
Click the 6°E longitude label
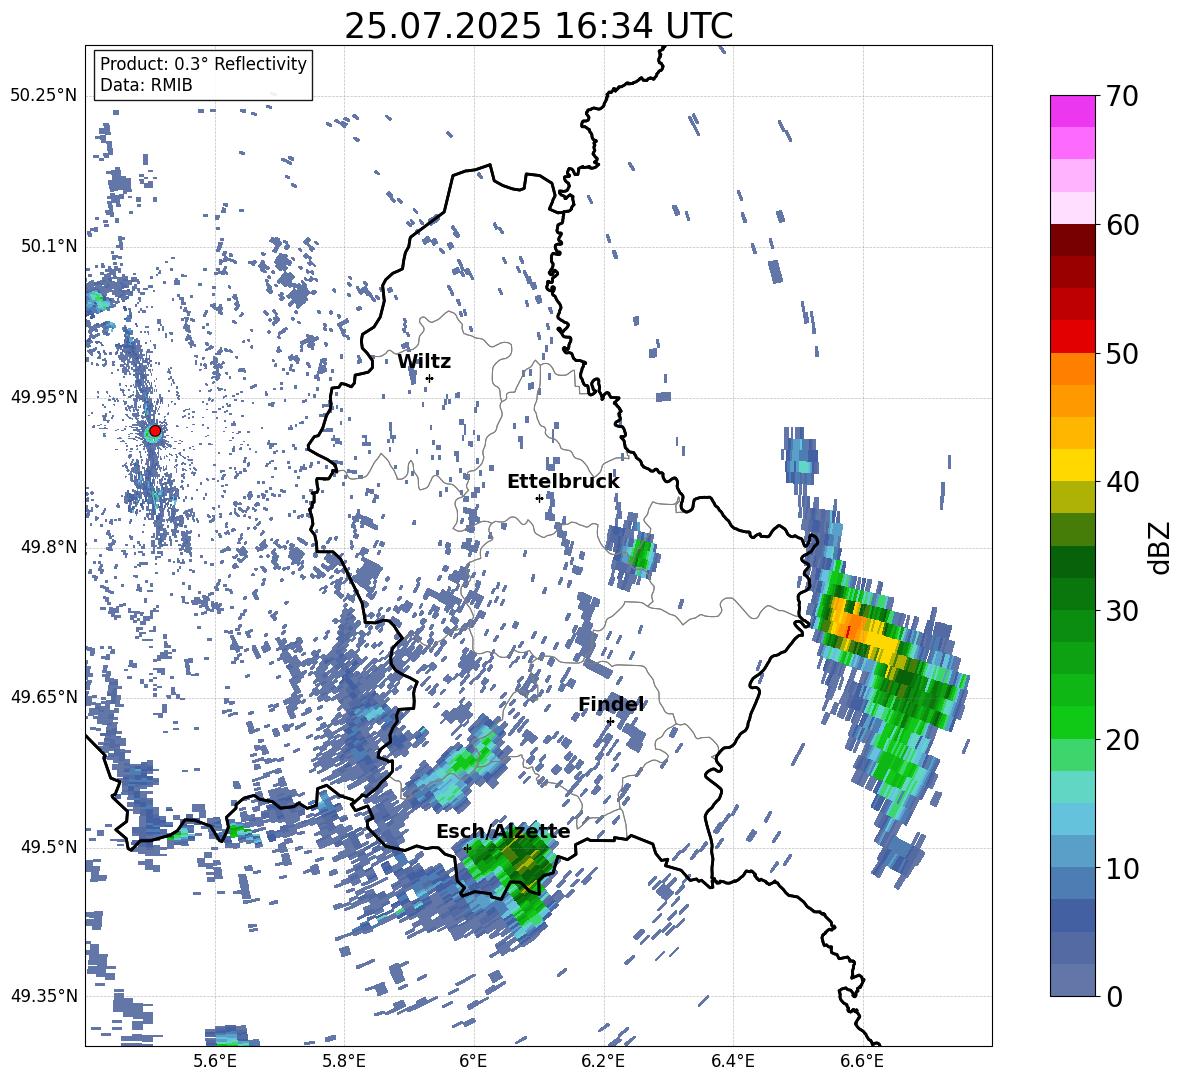click(x=473, y=1061)
